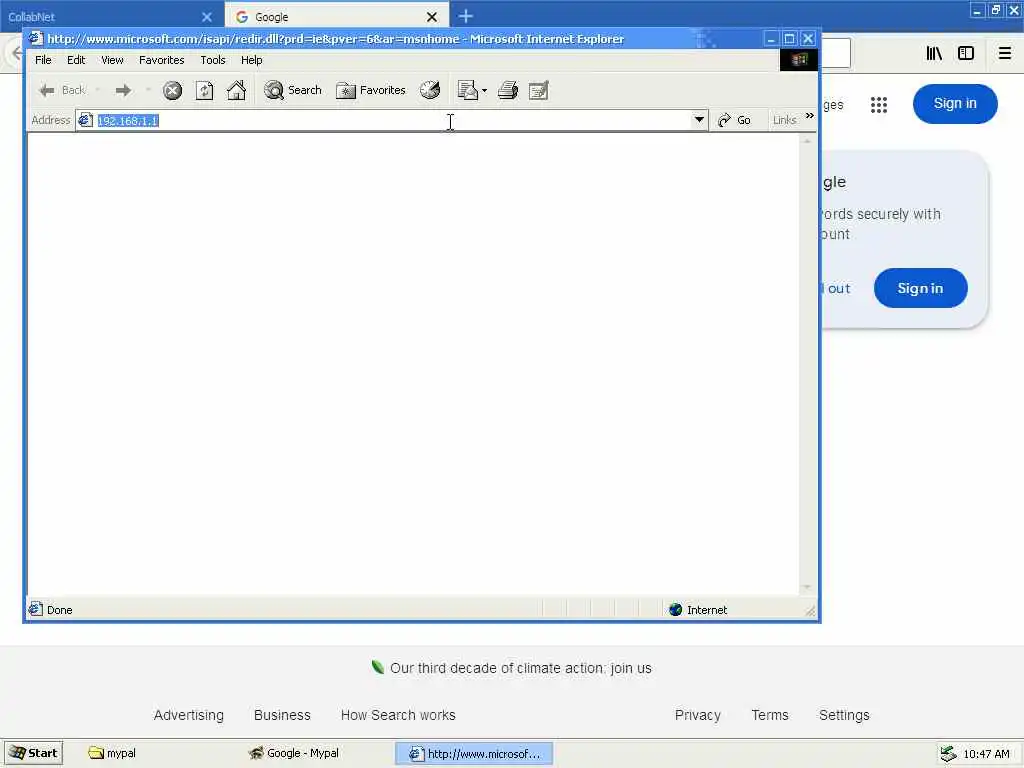This screenshot has height=768, width=1024.
Task: Close the Google tab in Mypal
Action: coord(432,17)
